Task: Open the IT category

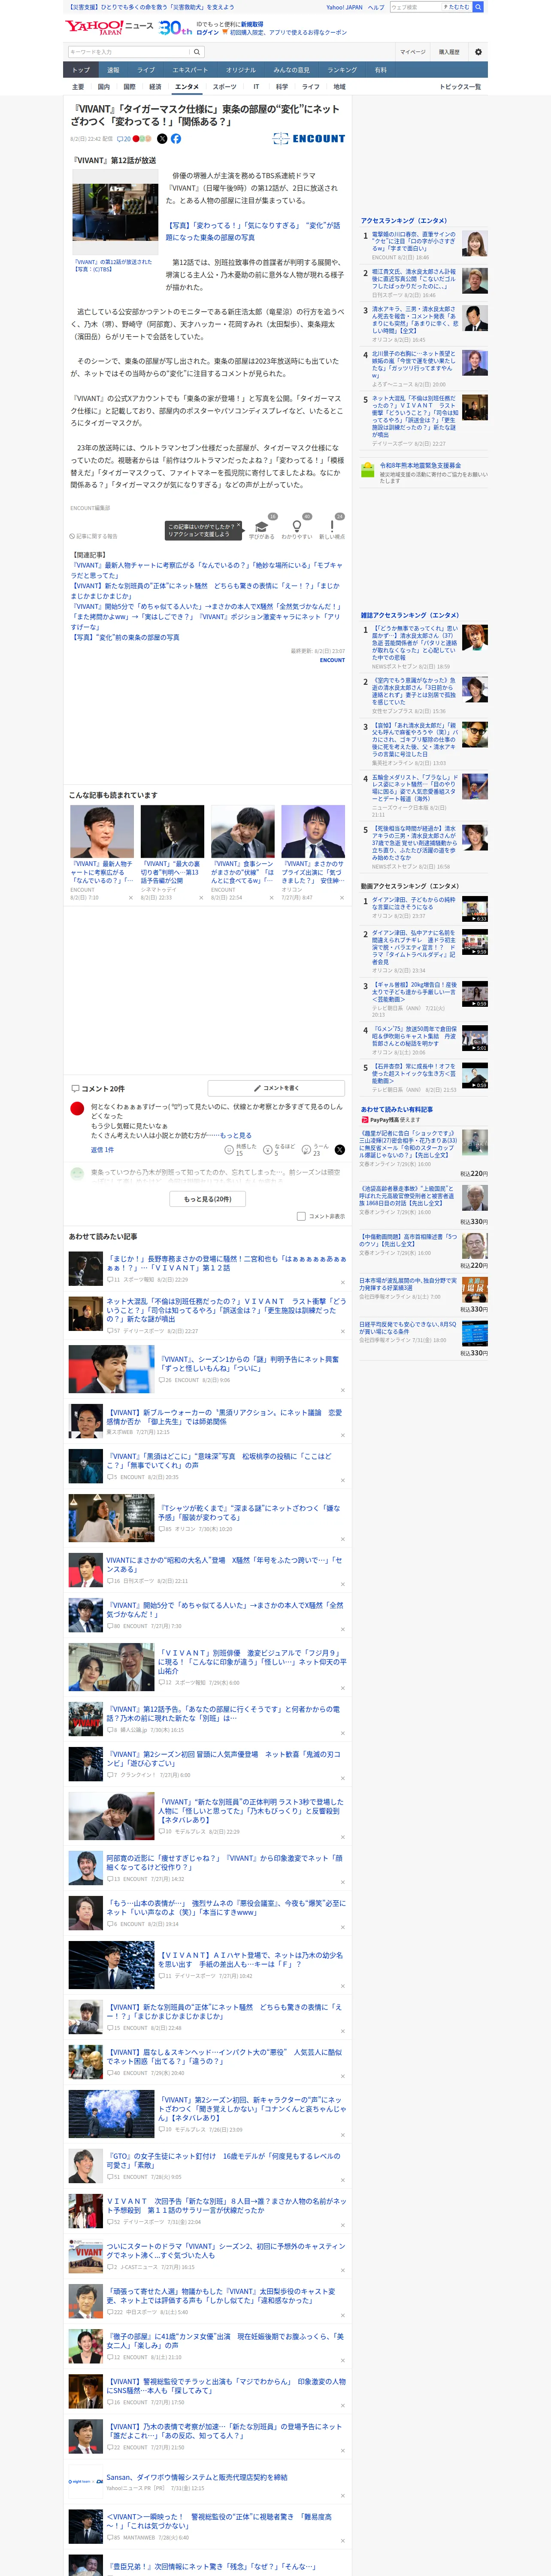Action: coord(256,87)
